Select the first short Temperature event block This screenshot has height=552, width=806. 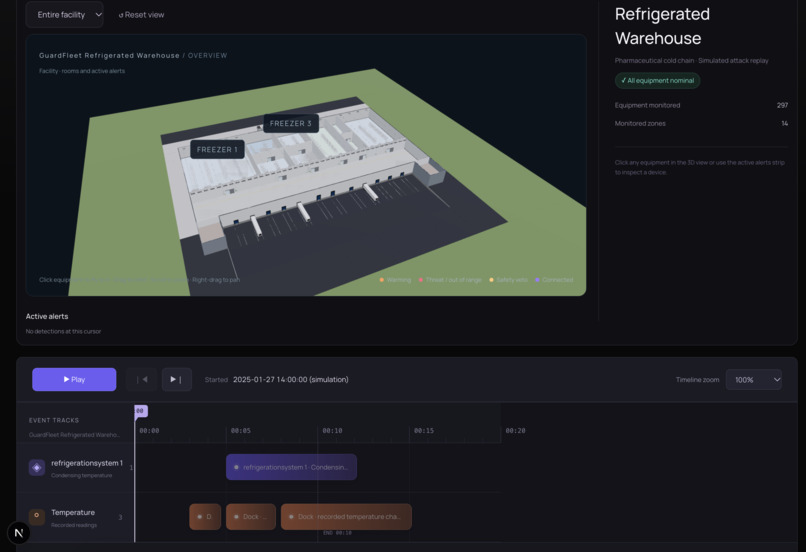click(205, 517)
